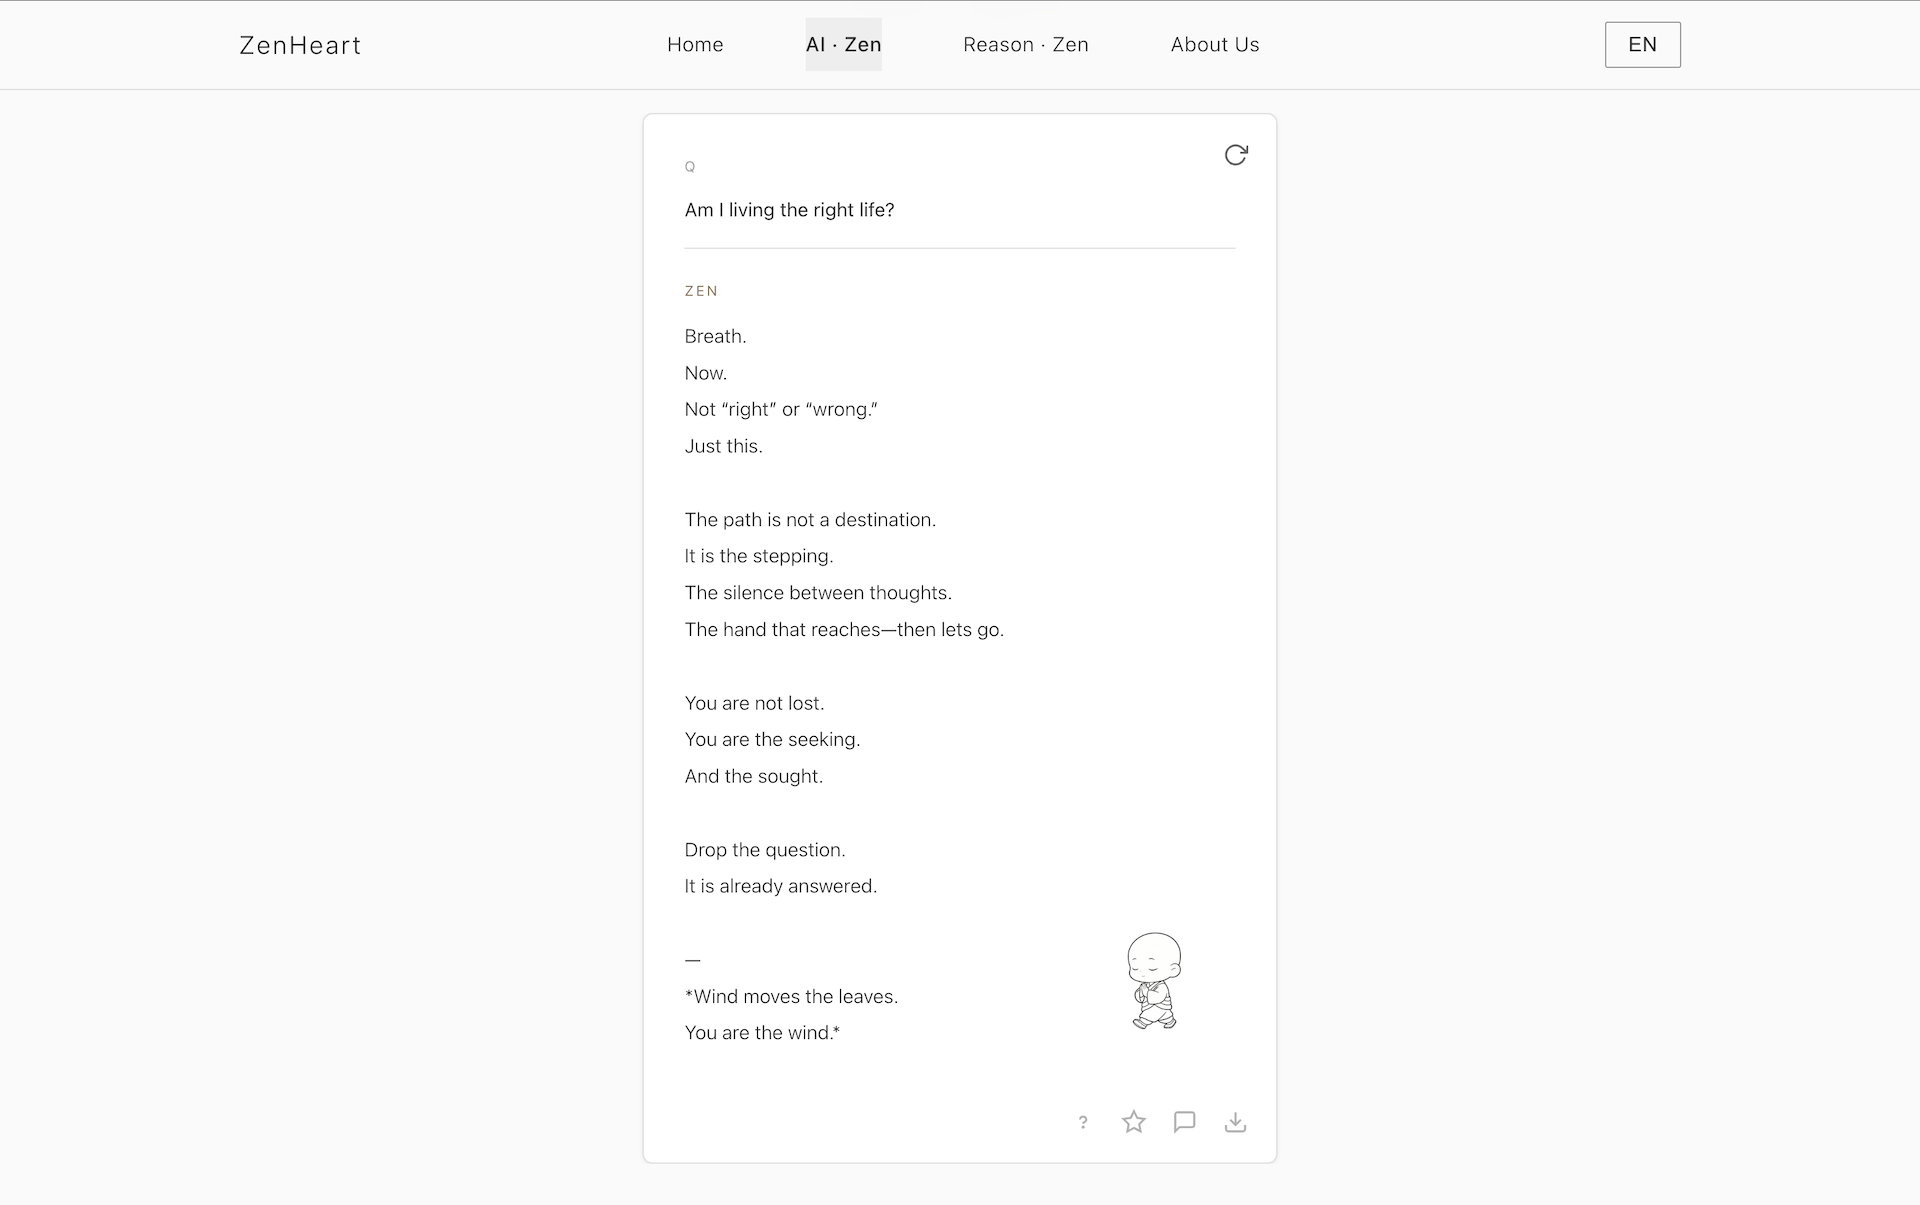The image size is (1920, 1205).
Task: Open the feedback speech bubble
Action: 1185,1122
